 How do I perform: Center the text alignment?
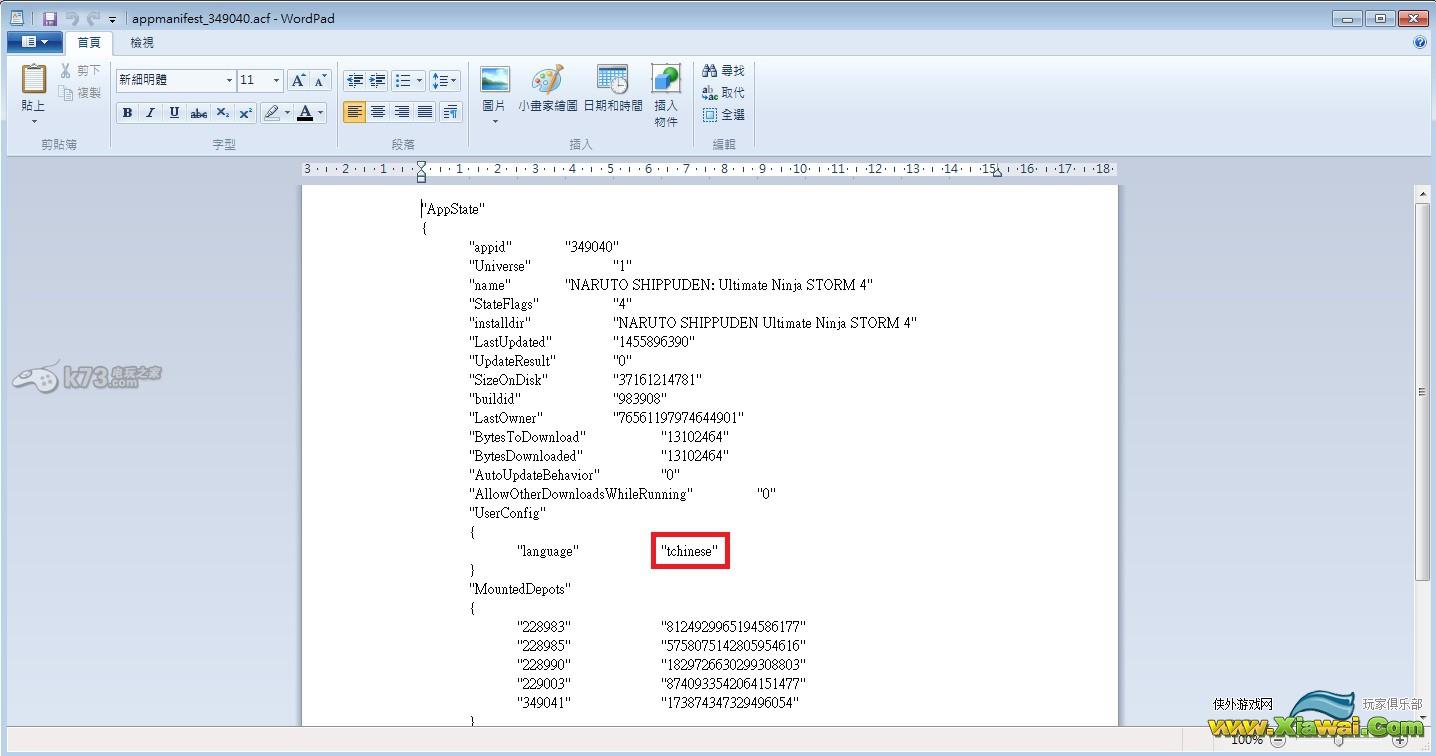[378, 112]
